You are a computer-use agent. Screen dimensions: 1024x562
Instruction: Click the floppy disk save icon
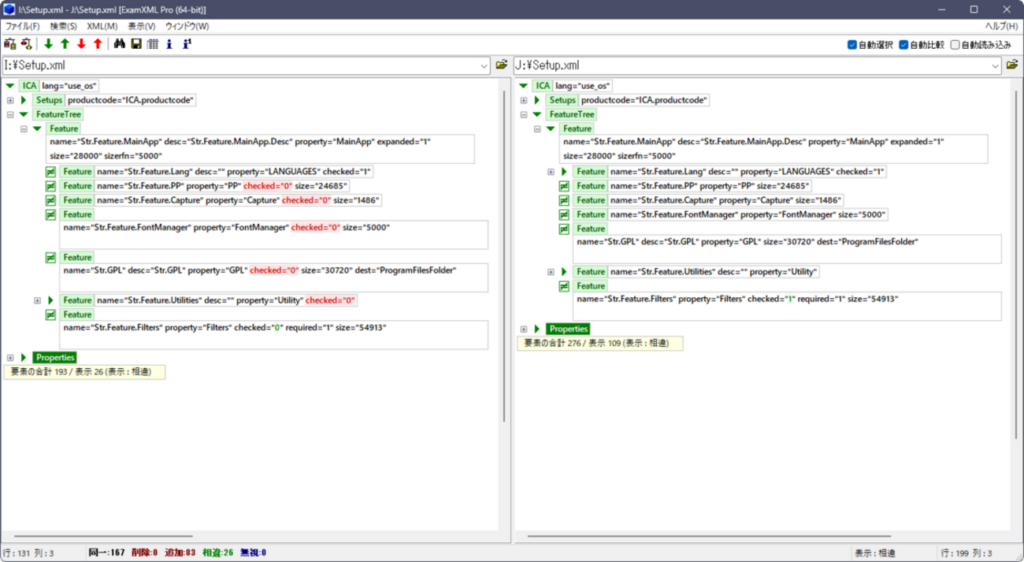tap(136, 44)
